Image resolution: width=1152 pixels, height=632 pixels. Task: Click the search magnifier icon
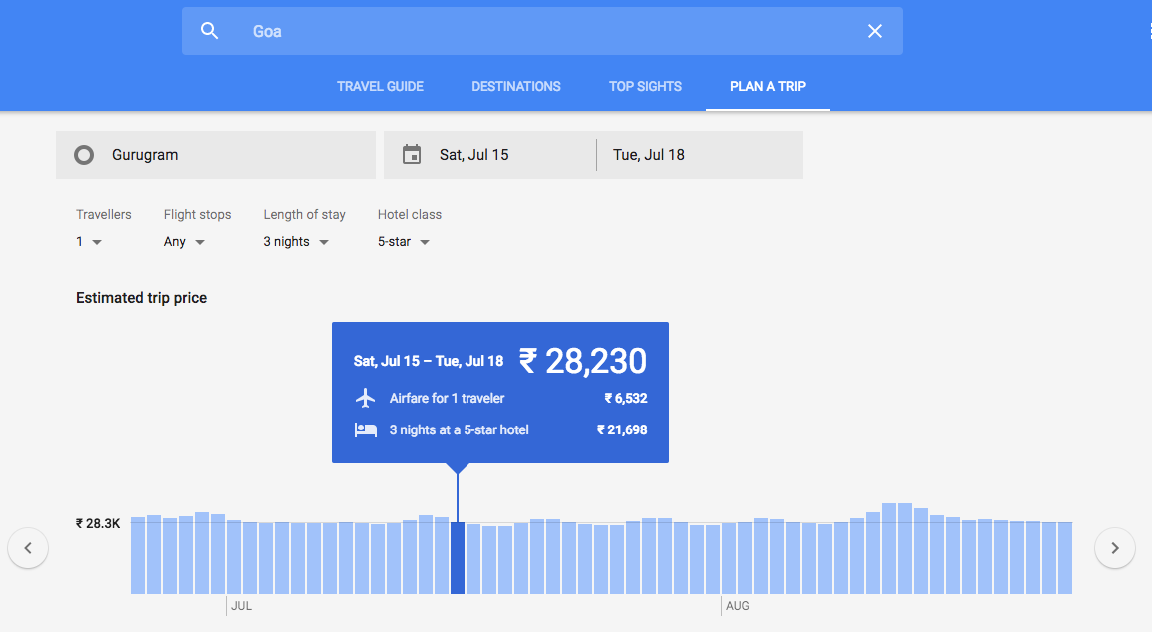tap(209, 31)
